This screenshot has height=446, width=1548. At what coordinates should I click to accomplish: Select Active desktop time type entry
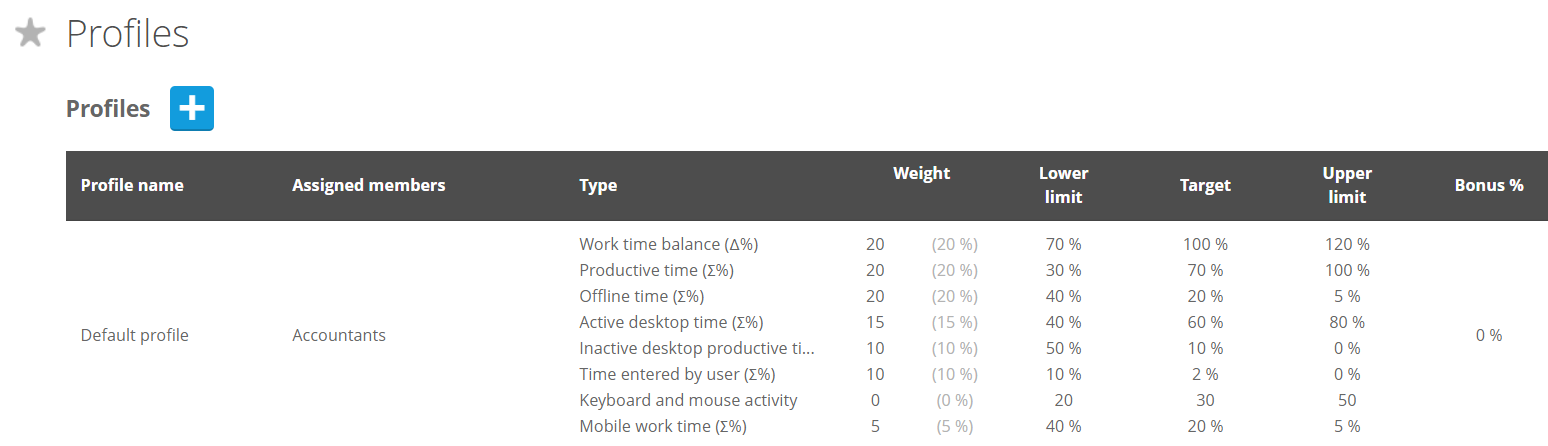click(671, 322)
